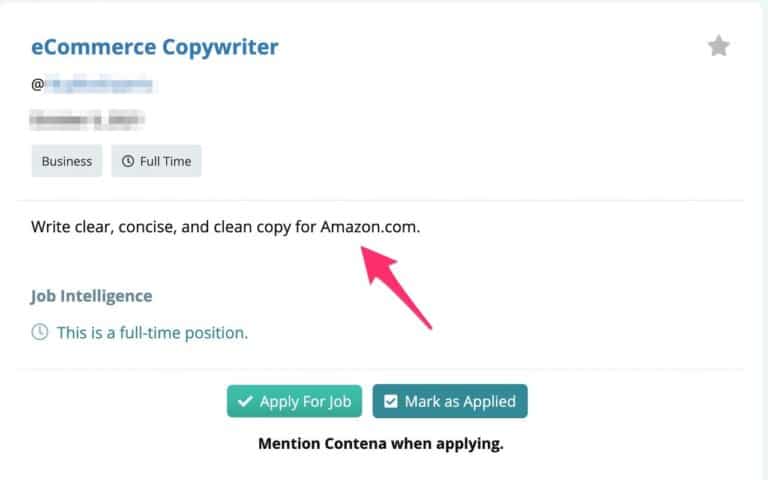Viewport: 768px width, 480px height.
Task: Apply using the Apply For Job button
Action: point(294,401)
